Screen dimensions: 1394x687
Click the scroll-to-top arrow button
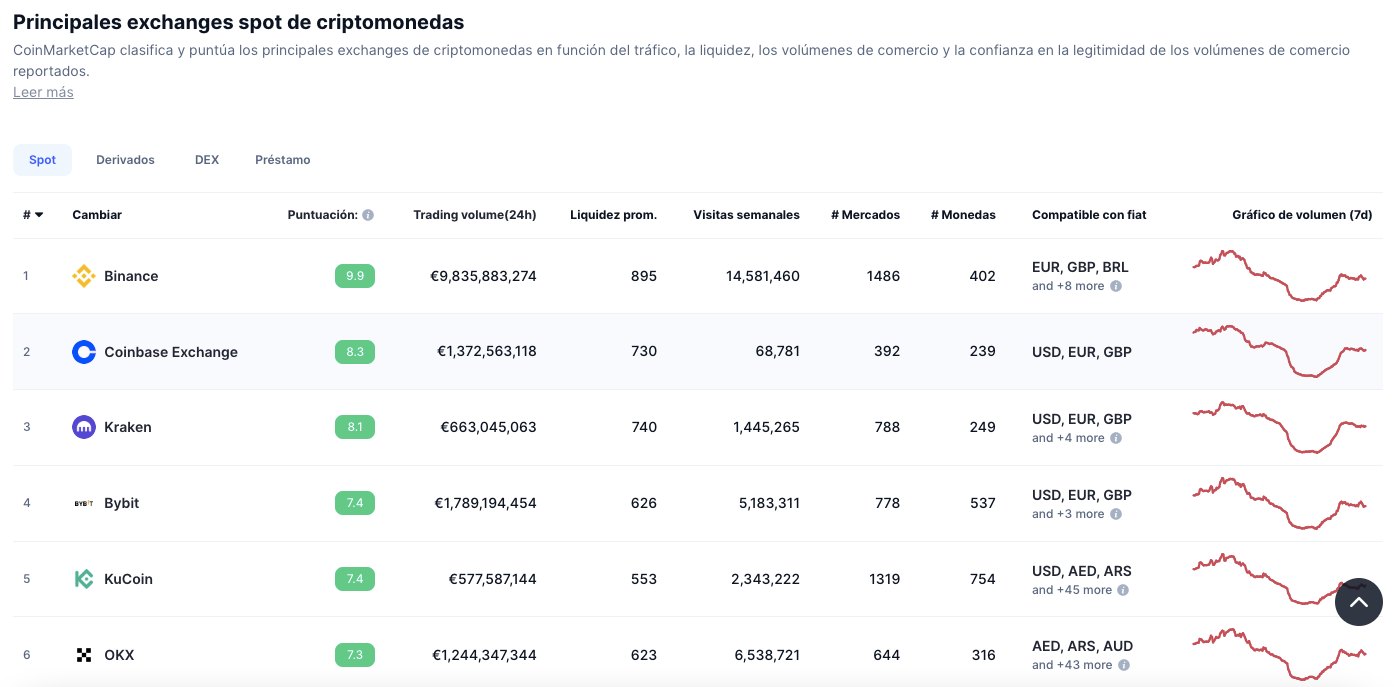(1358, 602)
